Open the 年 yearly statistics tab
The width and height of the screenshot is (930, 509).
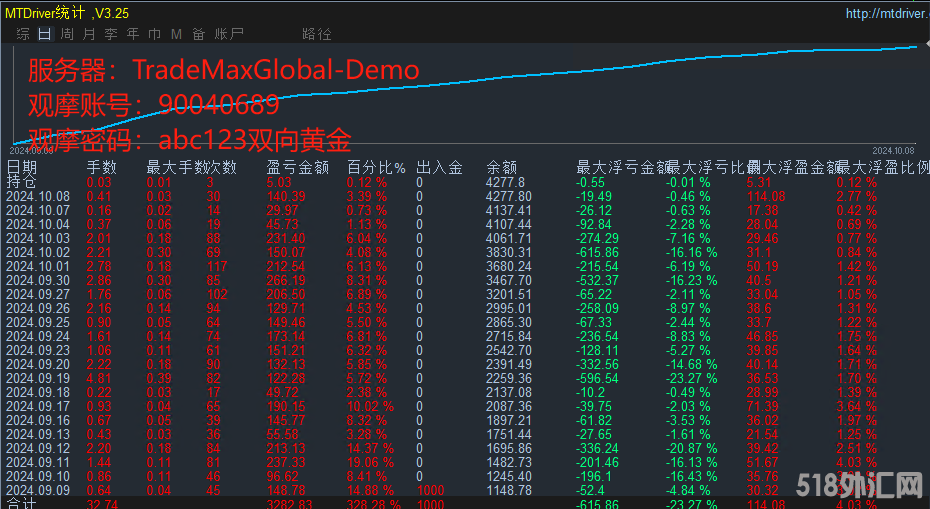click(x=133, y=34)
